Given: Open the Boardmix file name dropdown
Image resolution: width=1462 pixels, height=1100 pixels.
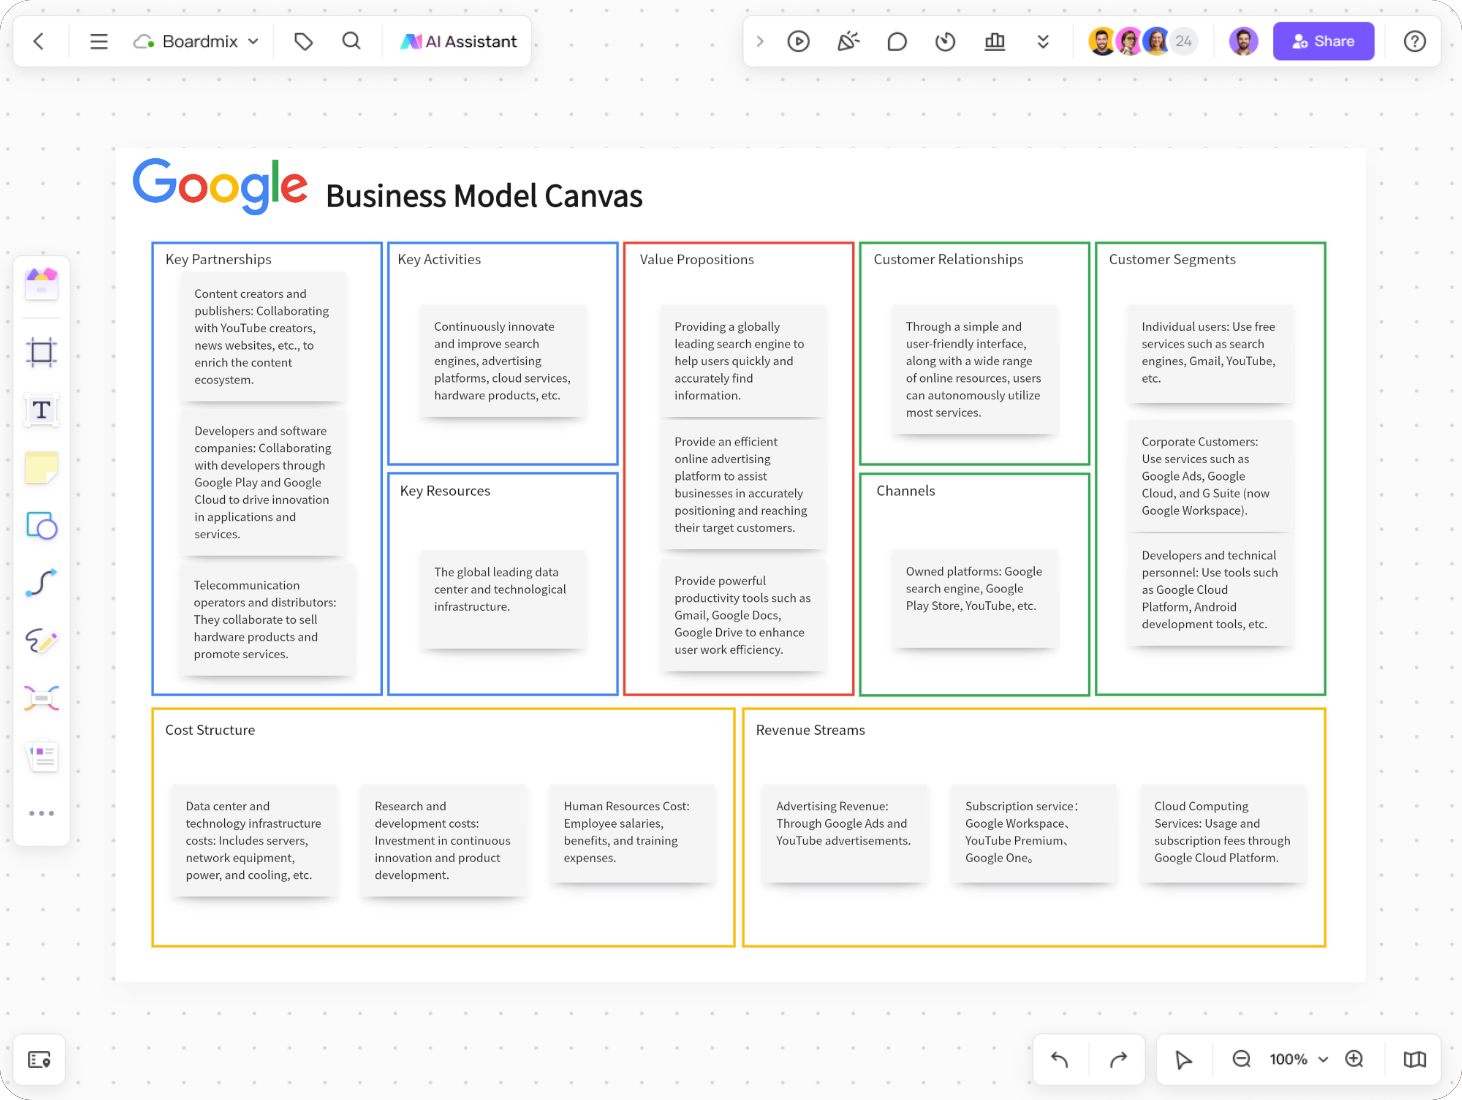Looking at the screenshot, I should (x=197, y=41).
